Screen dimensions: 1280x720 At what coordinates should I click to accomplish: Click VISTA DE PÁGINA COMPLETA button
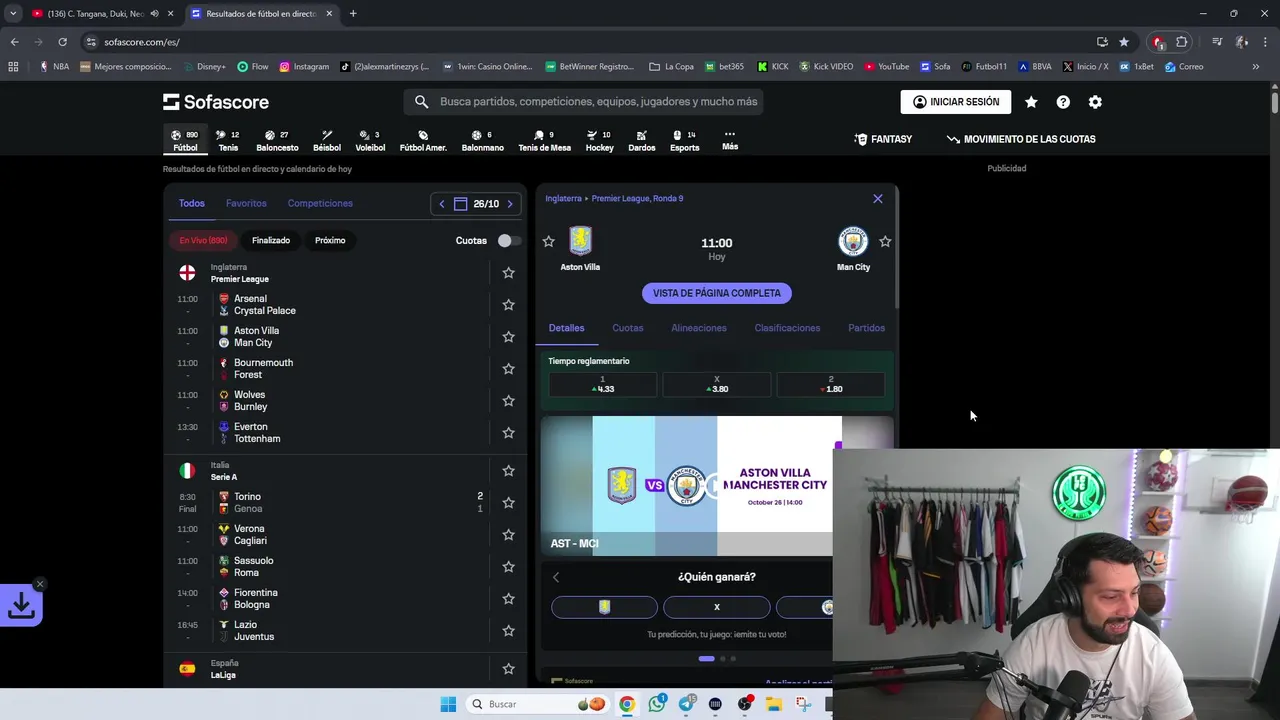717,293
